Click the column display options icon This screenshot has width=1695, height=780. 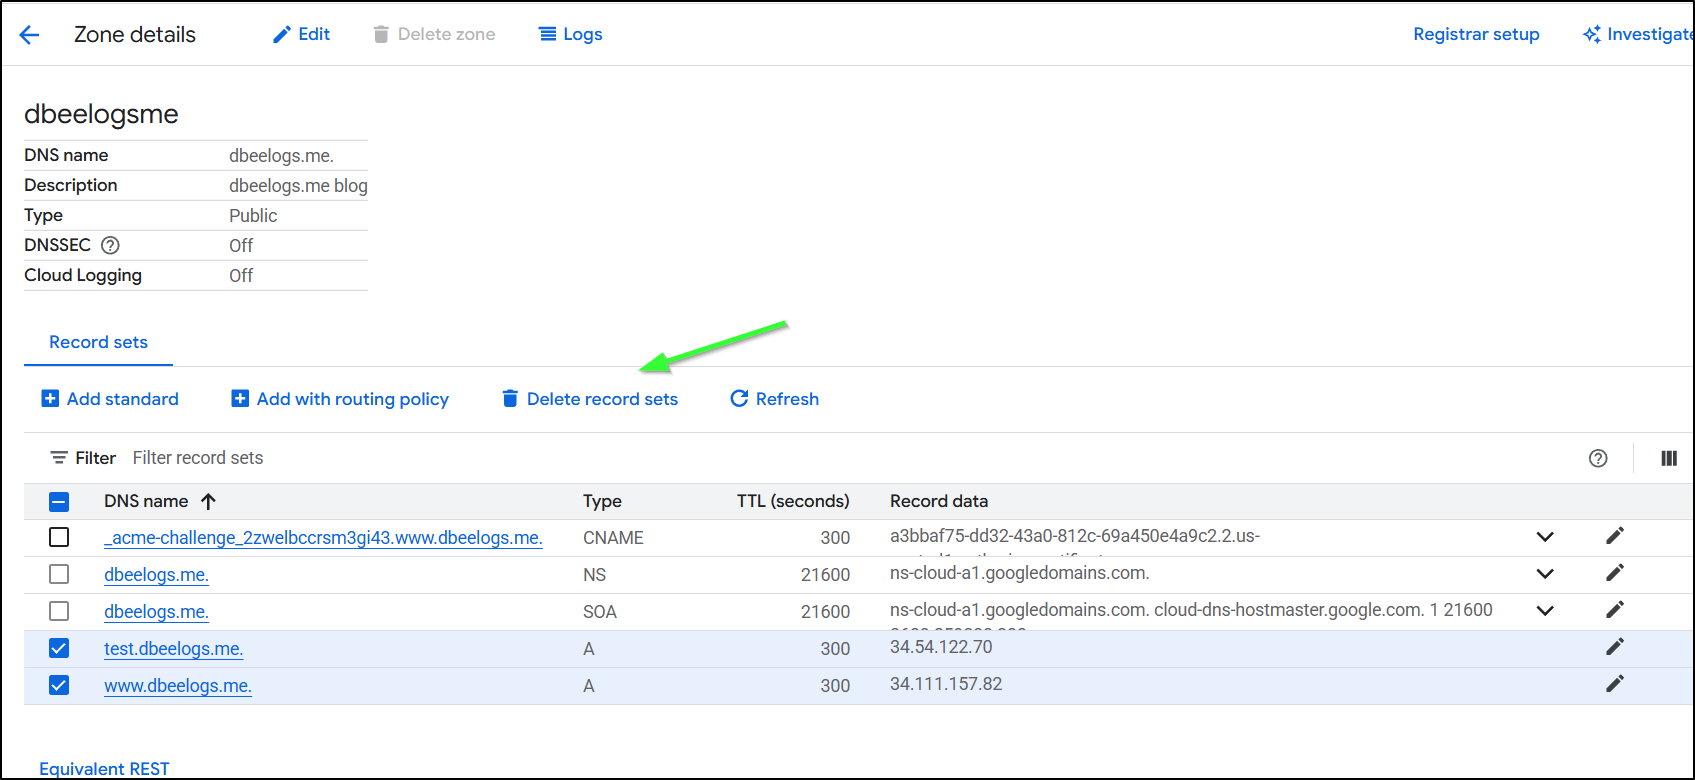pyautogui.click(x=1668, y=458)
